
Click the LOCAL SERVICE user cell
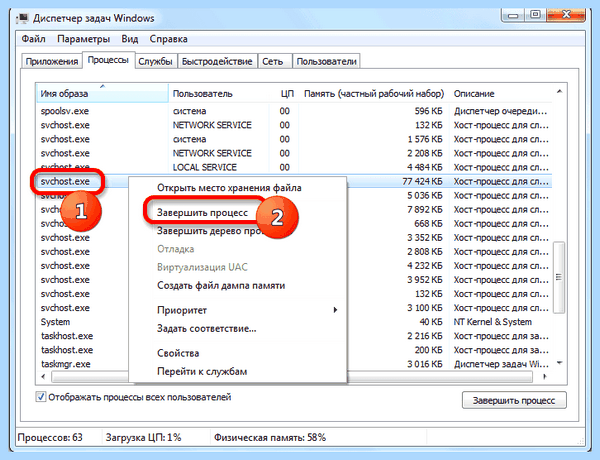(205, 167)
